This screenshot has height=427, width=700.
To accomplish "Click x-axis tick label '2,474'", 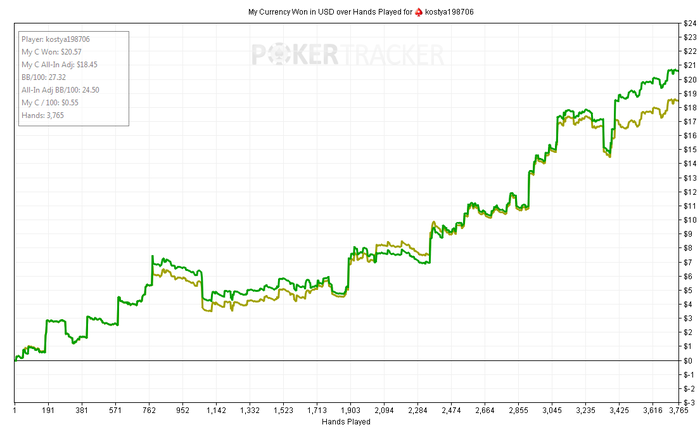I will 451,410.
